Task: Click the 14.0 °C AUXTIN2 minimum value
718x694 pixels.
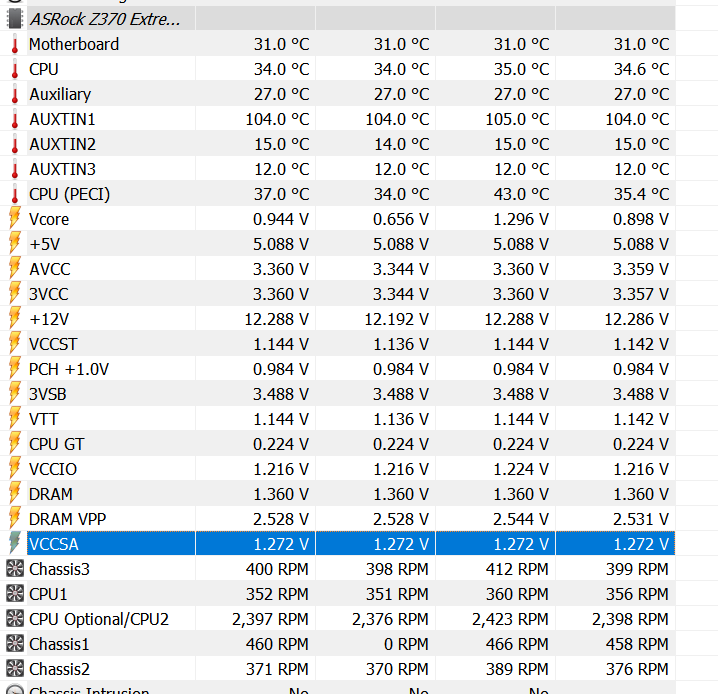Action: point(402,144)
